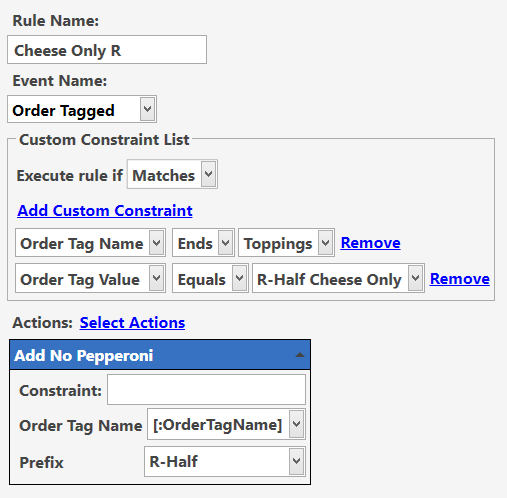Click the Rule Name text field

(107, 50)
